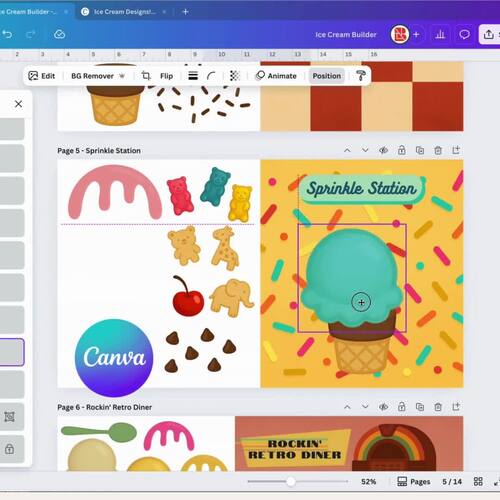This screenshot has height=500, width=500.
Task: Move Page 5 up with the chevron
Action: click(x=347, y=150)
